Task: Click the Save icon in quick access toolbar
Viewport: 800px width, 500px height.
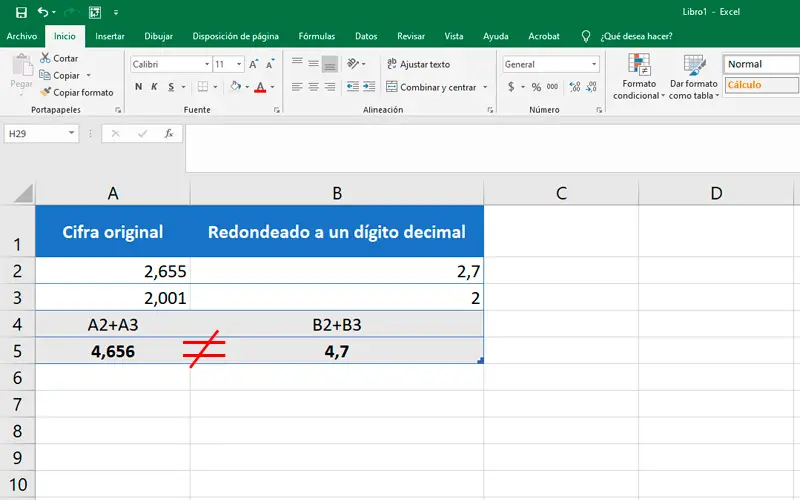Action: coord(21,12)
